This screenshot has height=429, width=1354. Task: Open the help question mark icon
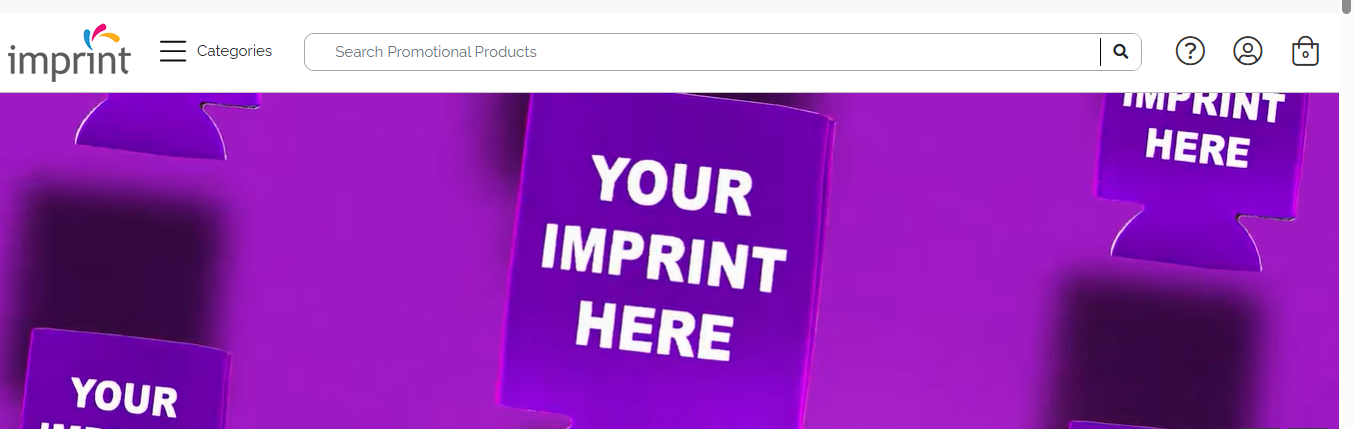[1190, 51]
